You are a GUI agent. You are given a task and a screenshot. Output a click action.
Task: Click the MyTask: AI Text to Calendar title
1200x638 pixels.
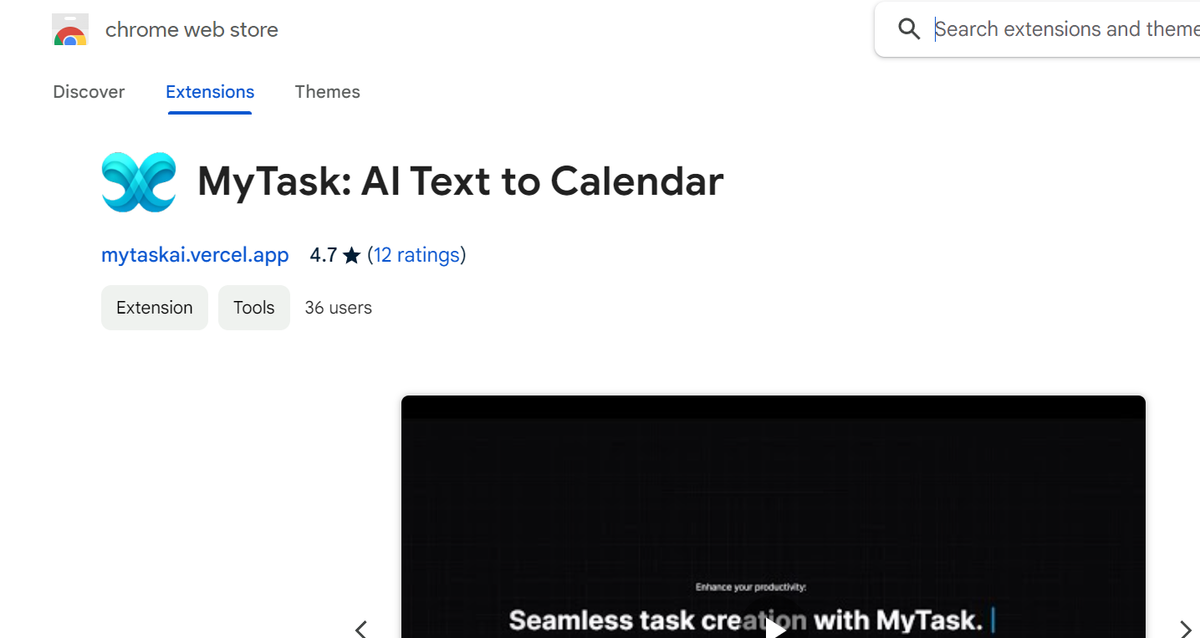point(459,182)
